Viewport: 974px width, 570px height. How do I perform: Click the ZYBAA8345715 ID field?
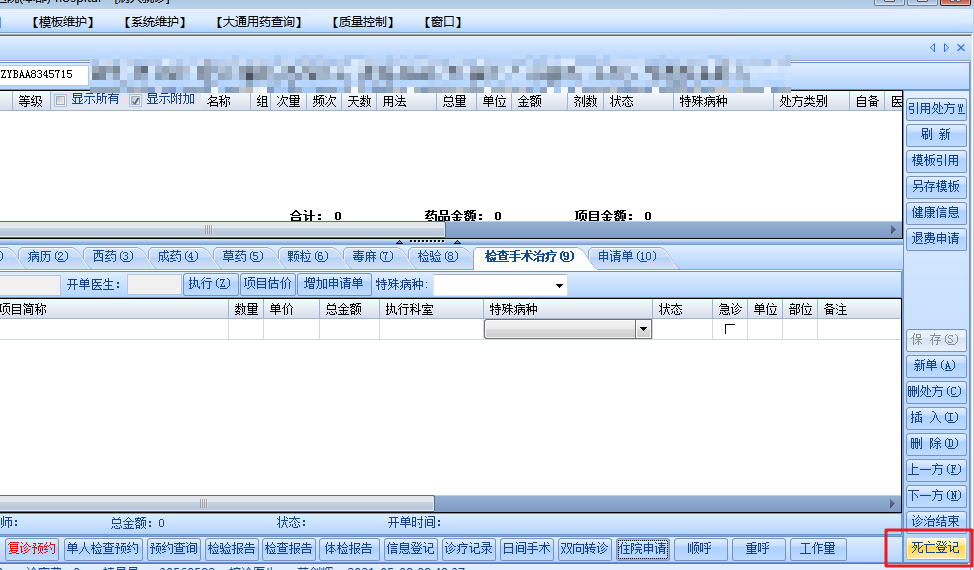(x=43, y=75)
